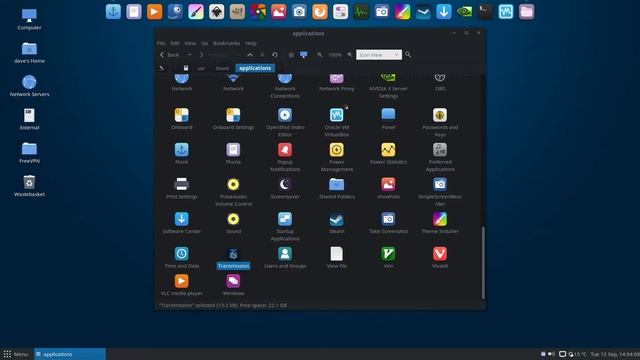Reload the current folder view
The image size is (640, 360).
275,55
